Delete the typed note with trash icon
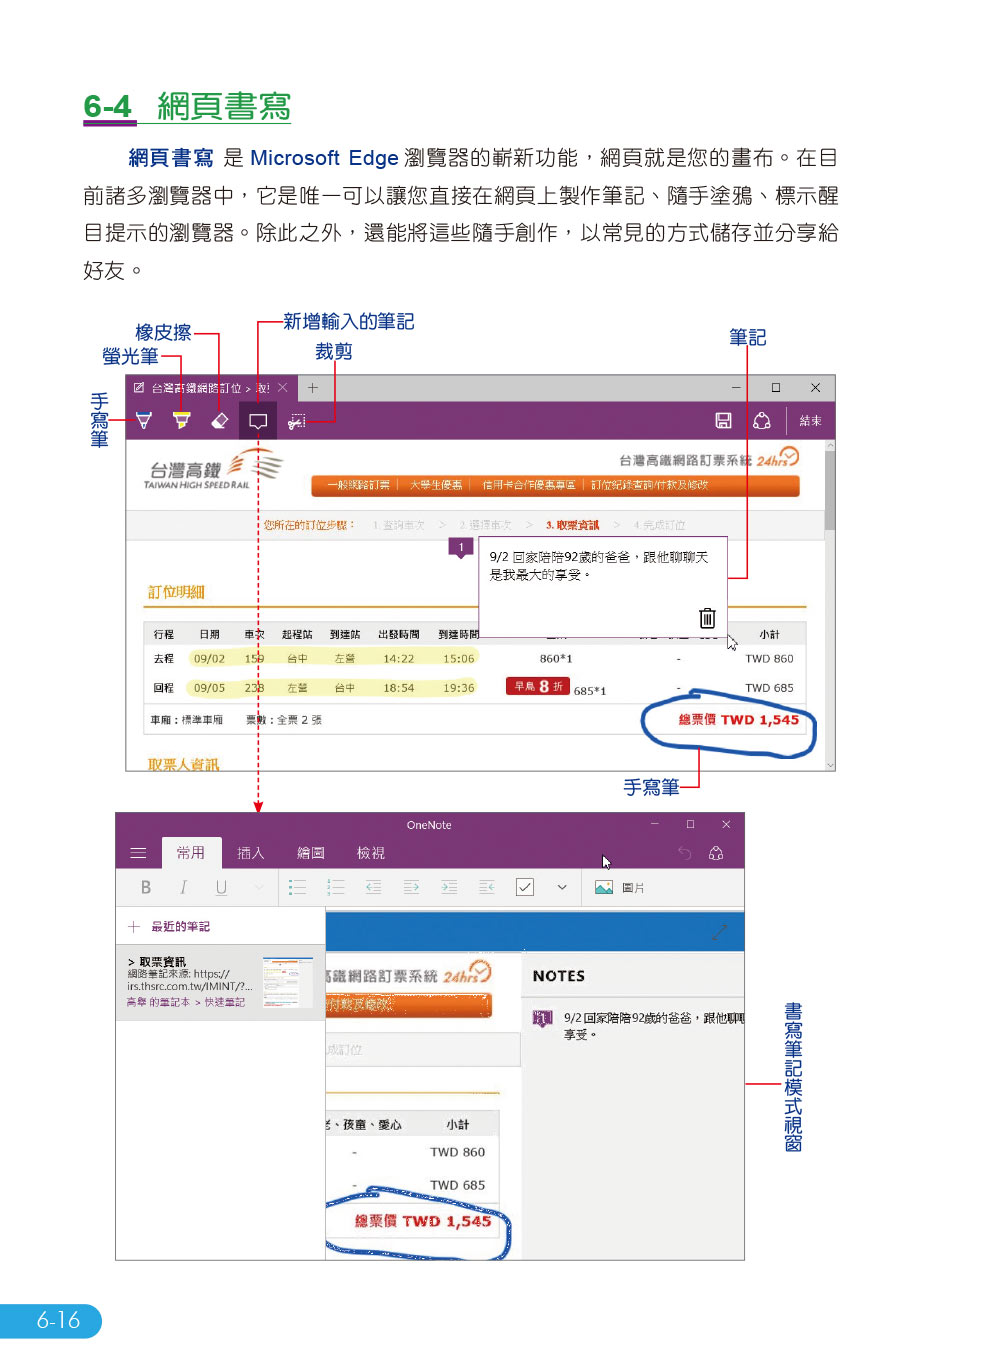The image size is (1000, 1357). pos(707,618)
